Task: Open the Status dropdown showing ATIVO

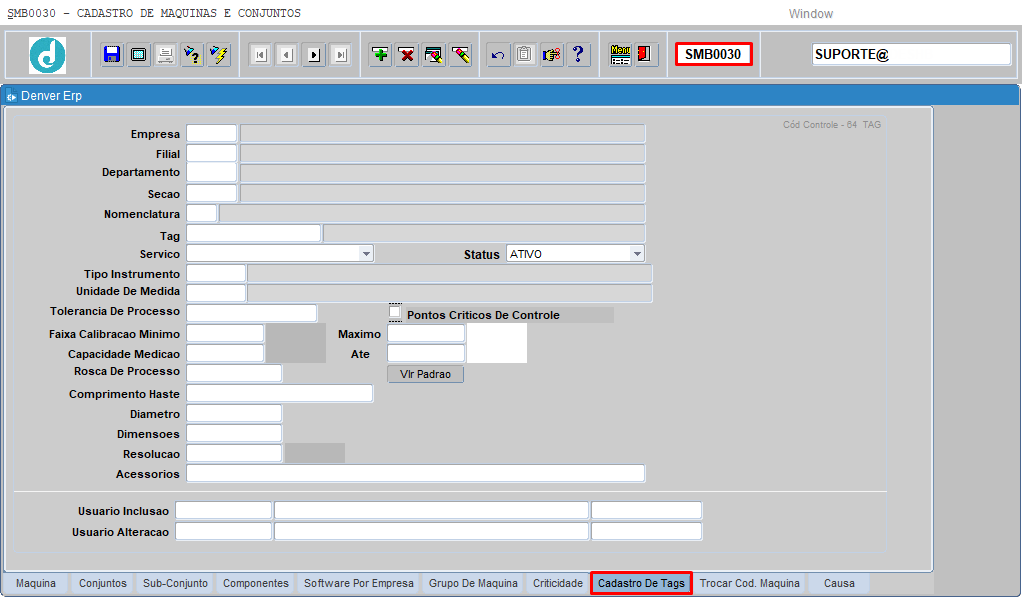Action: (x=637, y=254)
